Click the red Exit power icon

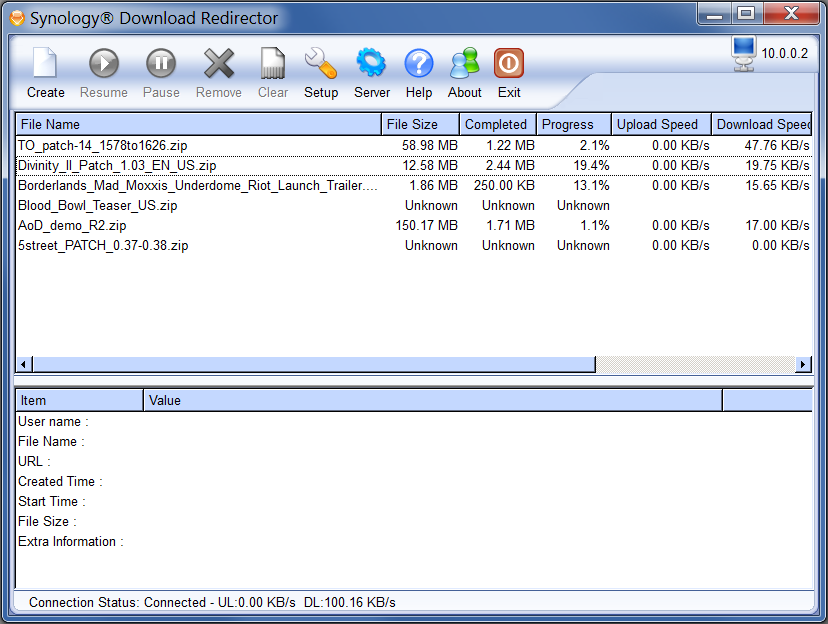pyautogui.click(x=509, y=63)
